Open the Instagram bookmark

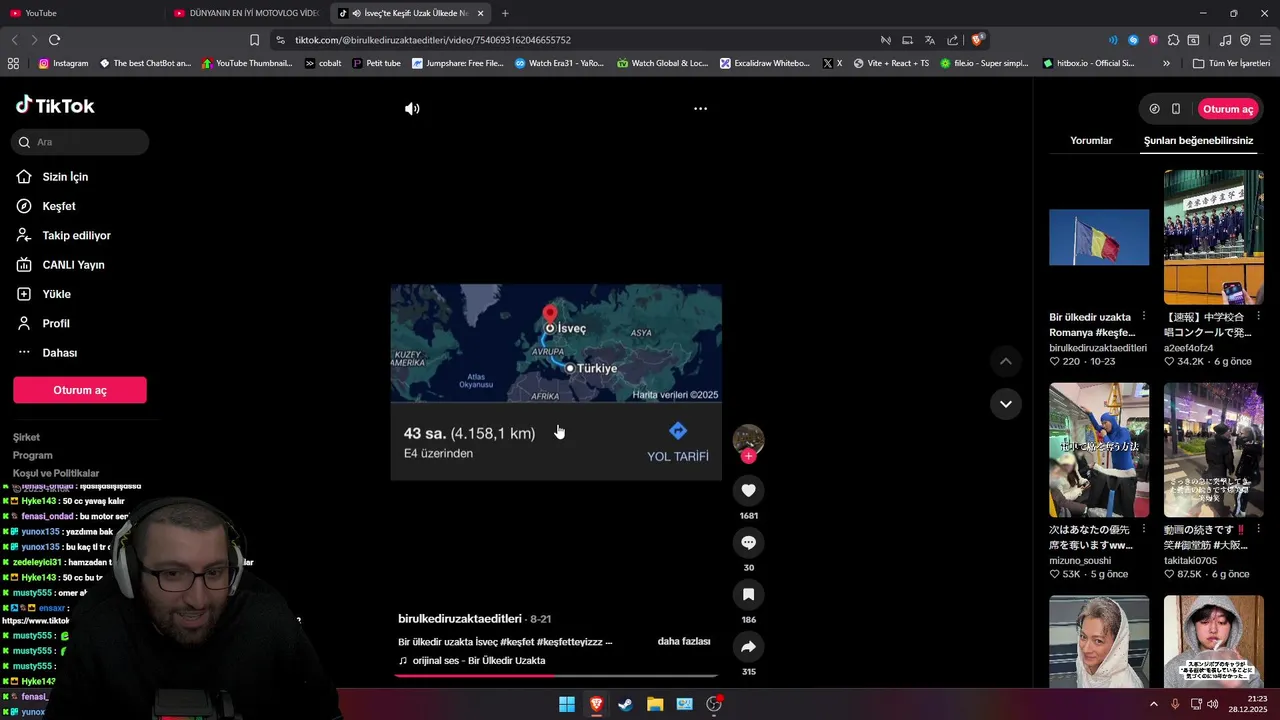tap(63, 63)
